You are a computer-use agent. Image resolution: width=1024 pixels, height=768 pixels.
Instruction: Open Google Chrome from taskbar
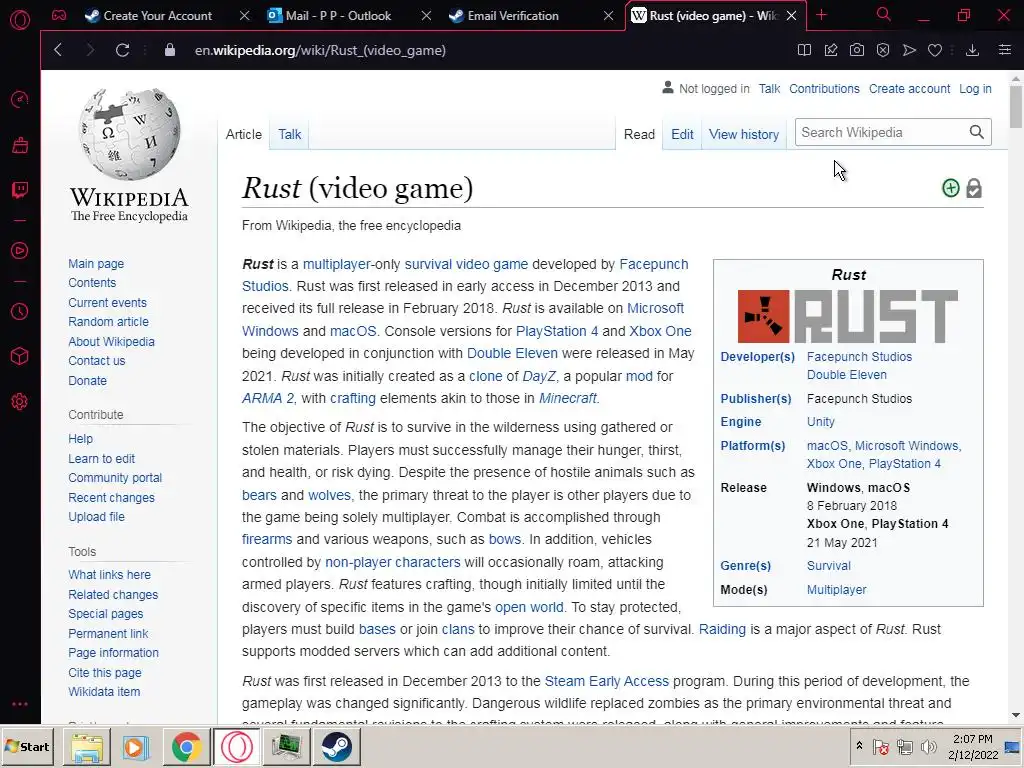pyautogui.click(x=187, y=747)
